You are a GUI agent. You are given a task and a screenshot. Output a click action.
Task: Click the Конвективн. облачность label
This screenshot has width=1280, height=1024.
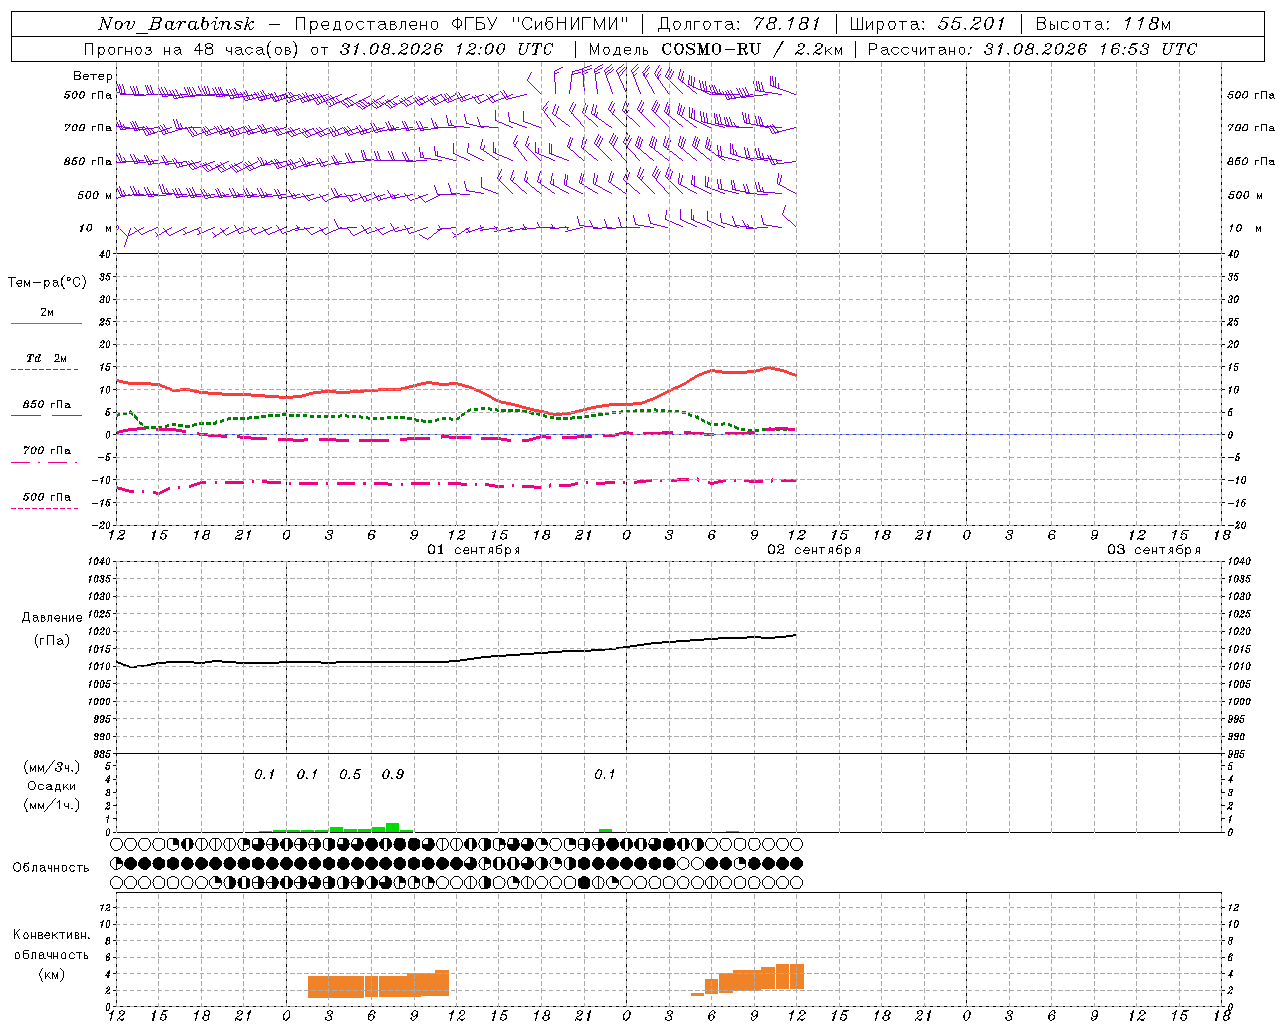pyautogui.click(x=51, y=954)
